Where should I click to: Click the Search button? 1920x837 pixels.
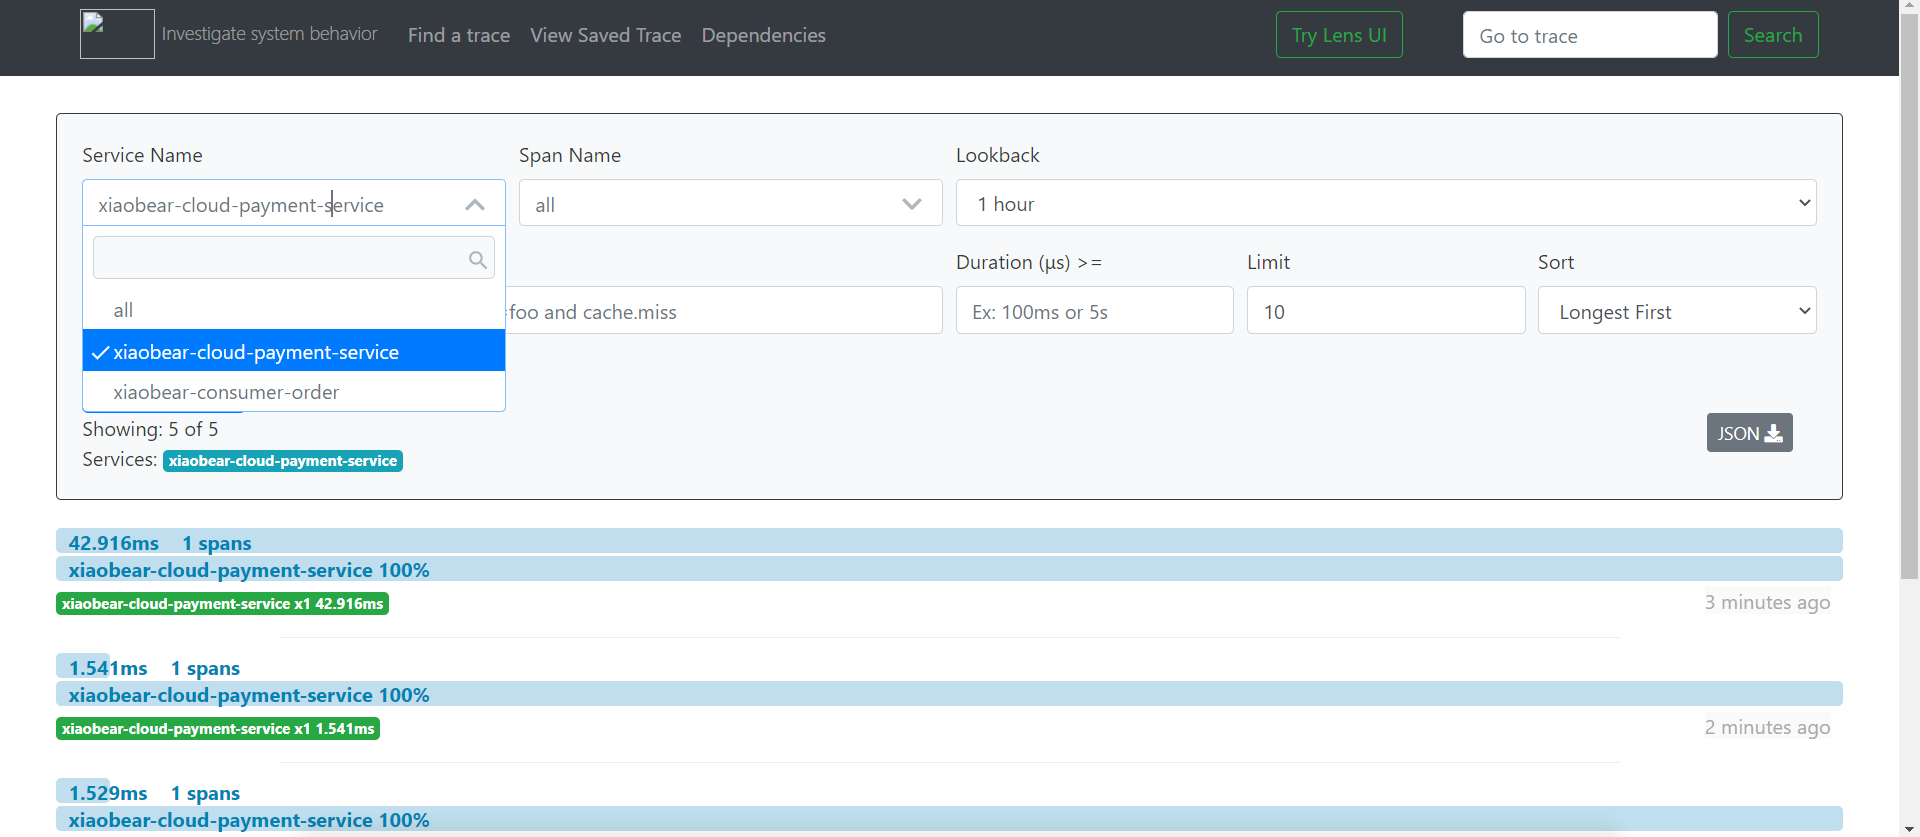tap(1773, 35)
